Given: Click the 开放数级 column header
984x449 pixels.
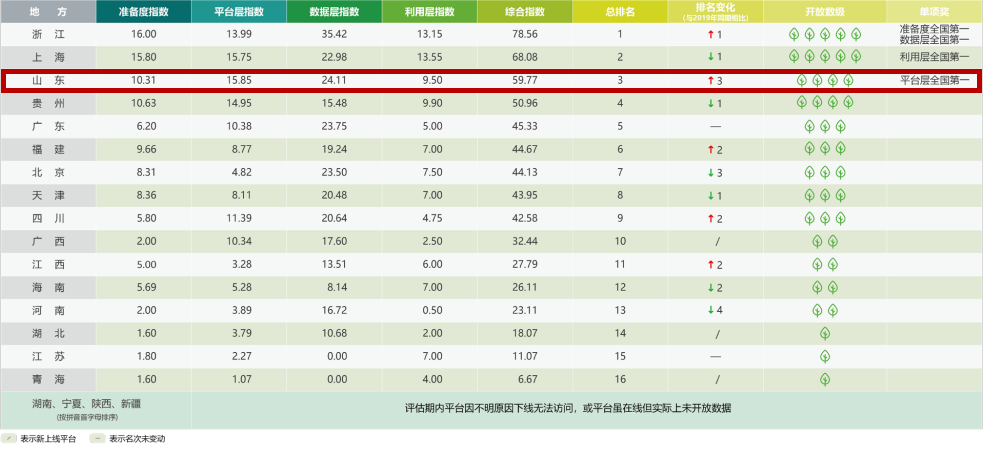Looking at the screenshot, I should pyautogui.click(x=825, y=12).
